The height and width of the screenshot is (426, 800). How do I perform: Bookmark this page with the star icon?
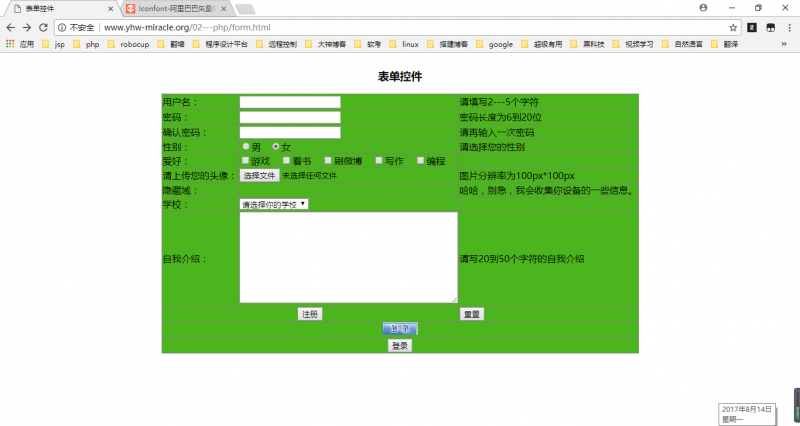(733, 27)
